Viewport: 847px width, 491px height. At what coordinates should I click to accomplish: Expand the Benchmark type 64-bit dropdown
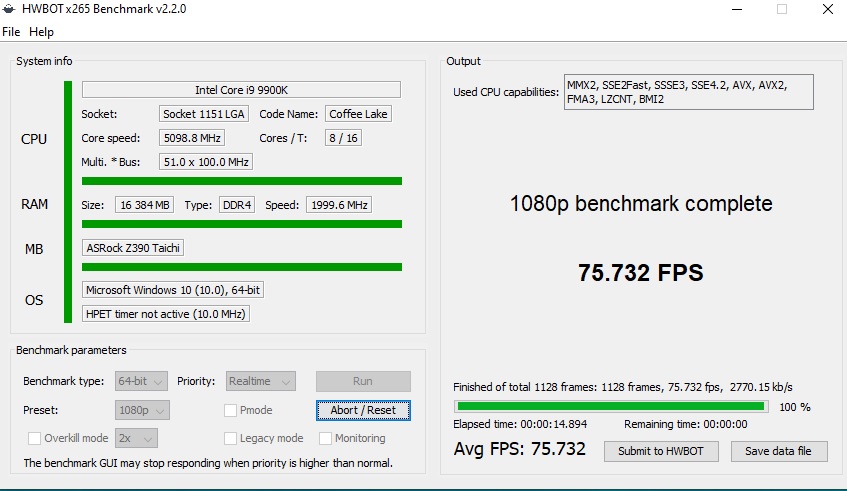pyautogui.click(x=141, y=381)
